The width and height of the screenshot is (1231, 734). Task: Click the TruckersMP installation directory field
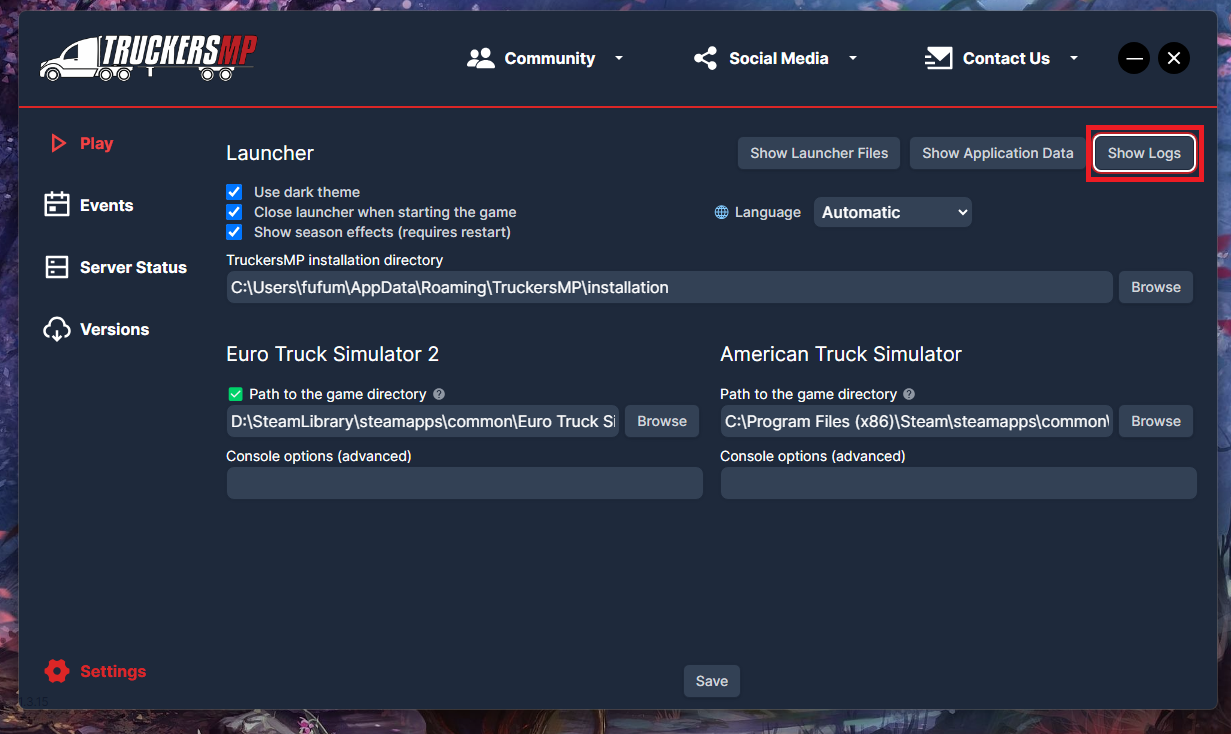670,287
